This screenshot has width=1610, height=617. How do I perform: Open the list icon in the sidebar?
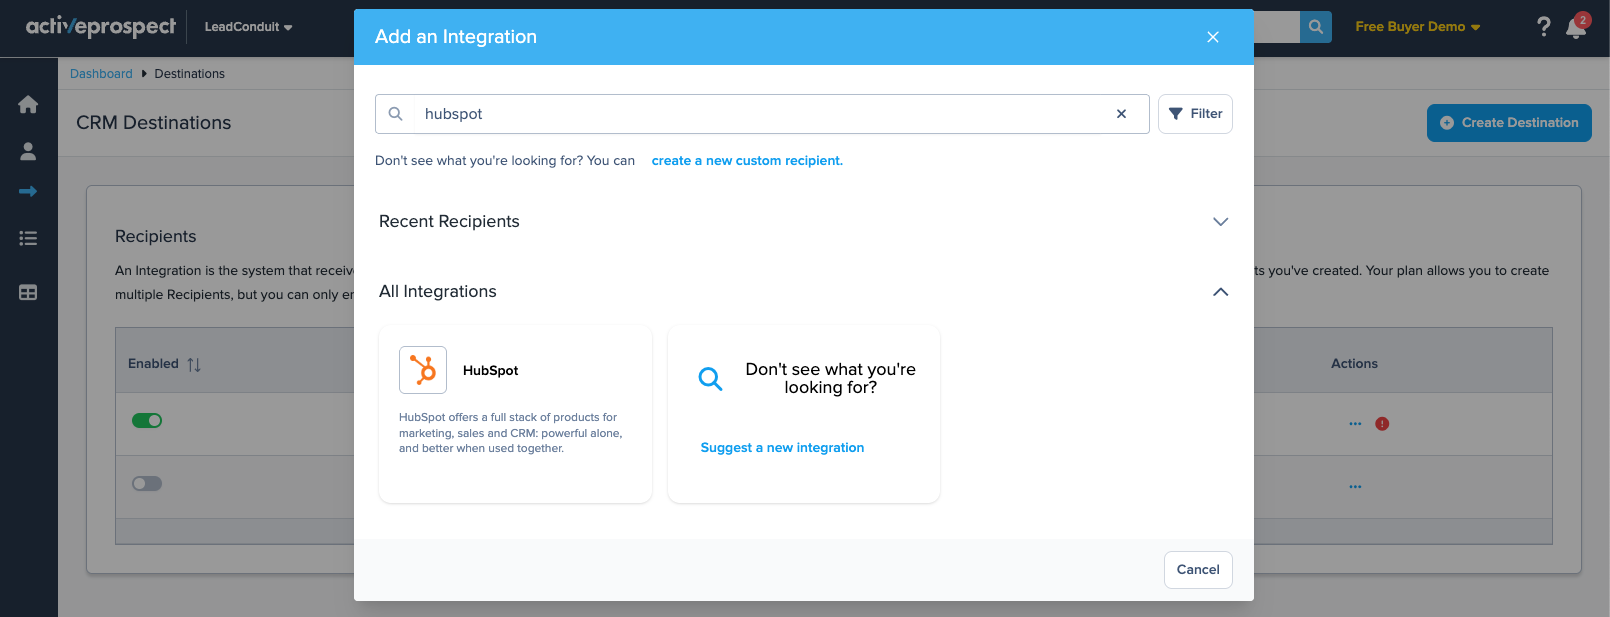tap(28, 238)
